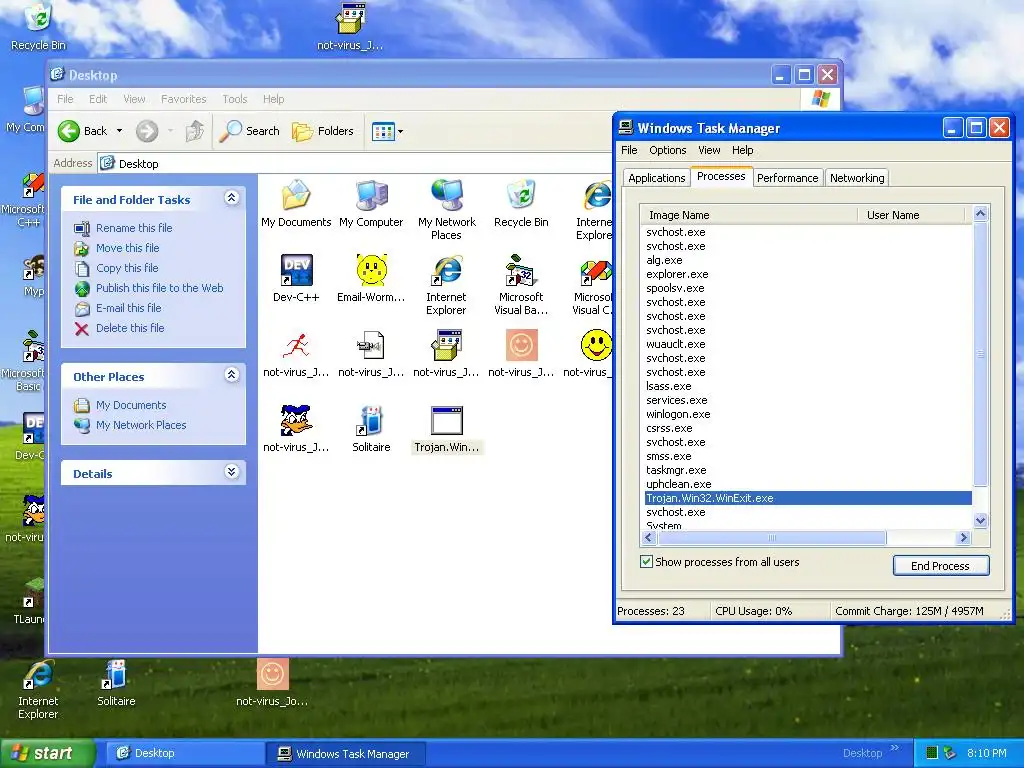This screenshot has height=768, width=1024.
Task: Open the Tools menu in Desktop window
Action: [x=234, y=99]
